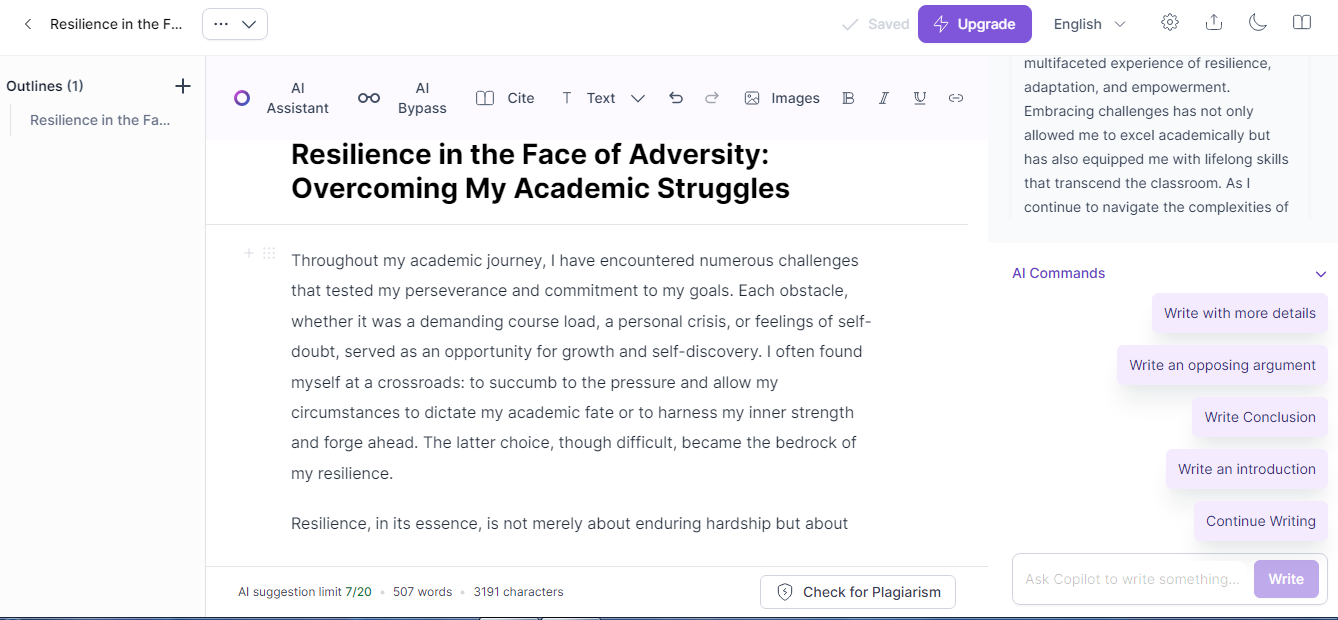Image resolution: width=1338 pixels, height=620 pixels.
Task: Open the English language dropdown
Action: point(1090,24)
